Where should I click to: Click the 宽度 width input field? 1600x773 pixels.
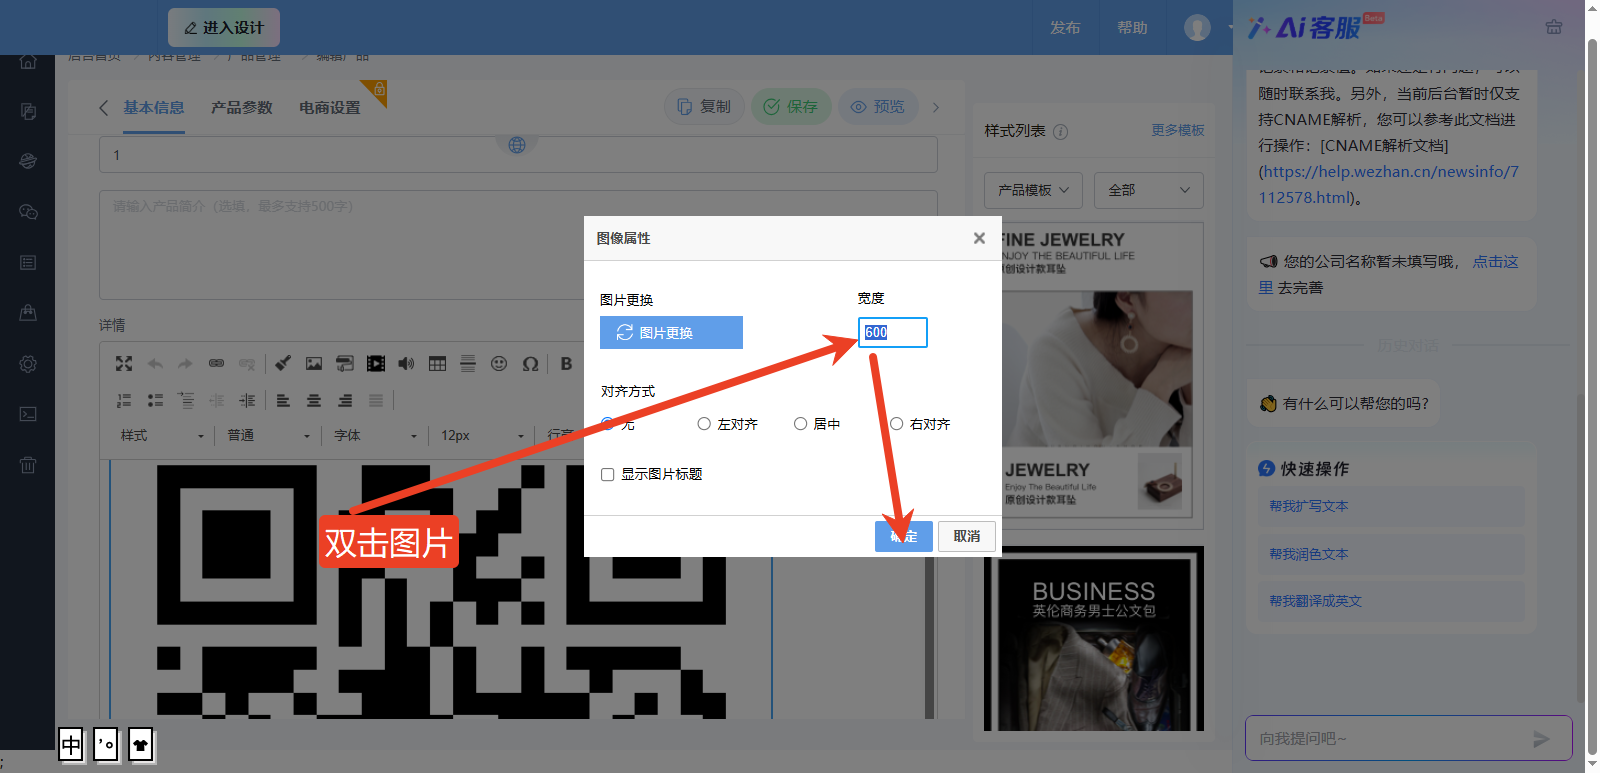(893, 332)
